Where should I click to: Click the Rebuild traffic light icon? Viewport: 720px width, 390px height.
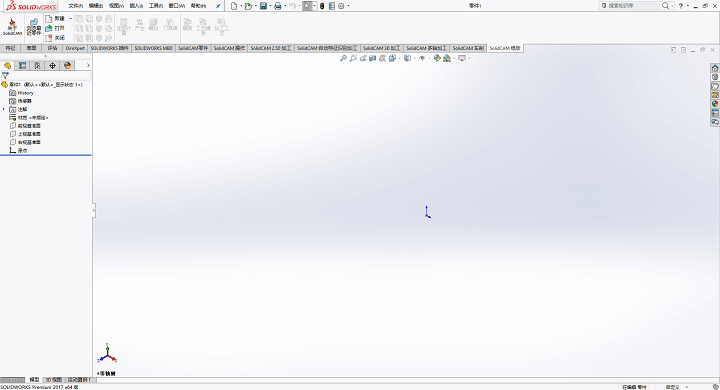(x=322, y=6)
